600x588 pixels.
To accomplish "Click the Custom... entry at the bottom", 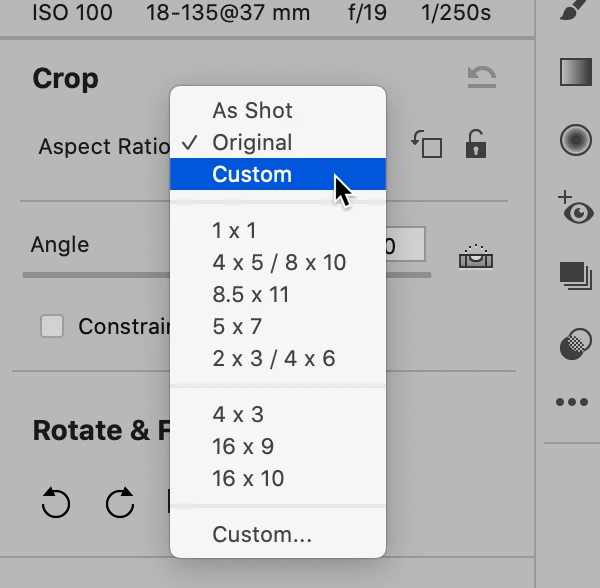I will pyautogui.click(x=262, y=534).
